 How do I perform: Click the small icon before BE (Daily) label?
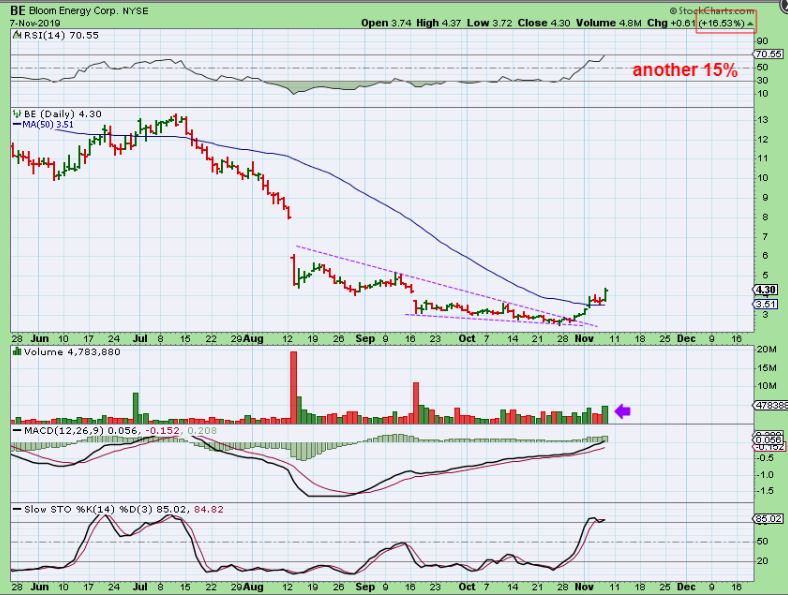(14, 114)
